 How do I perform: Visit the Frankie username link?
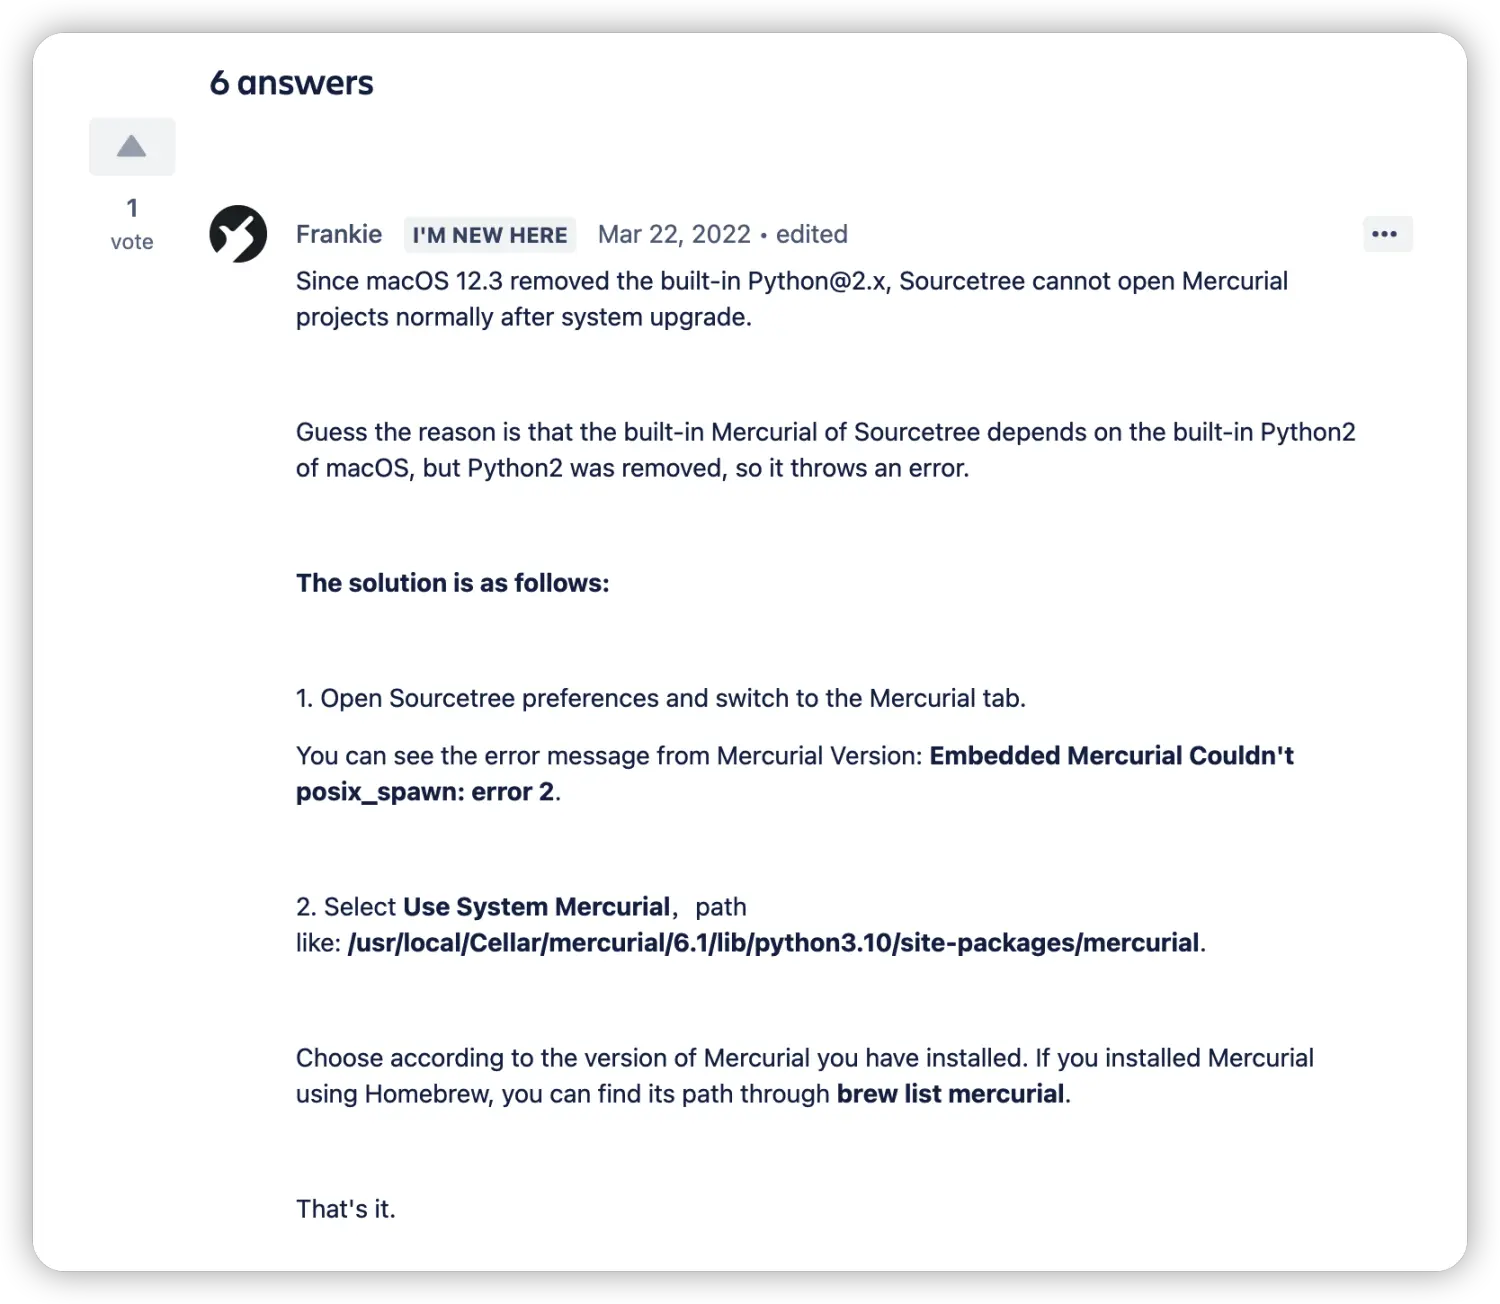tap(339, 234)
